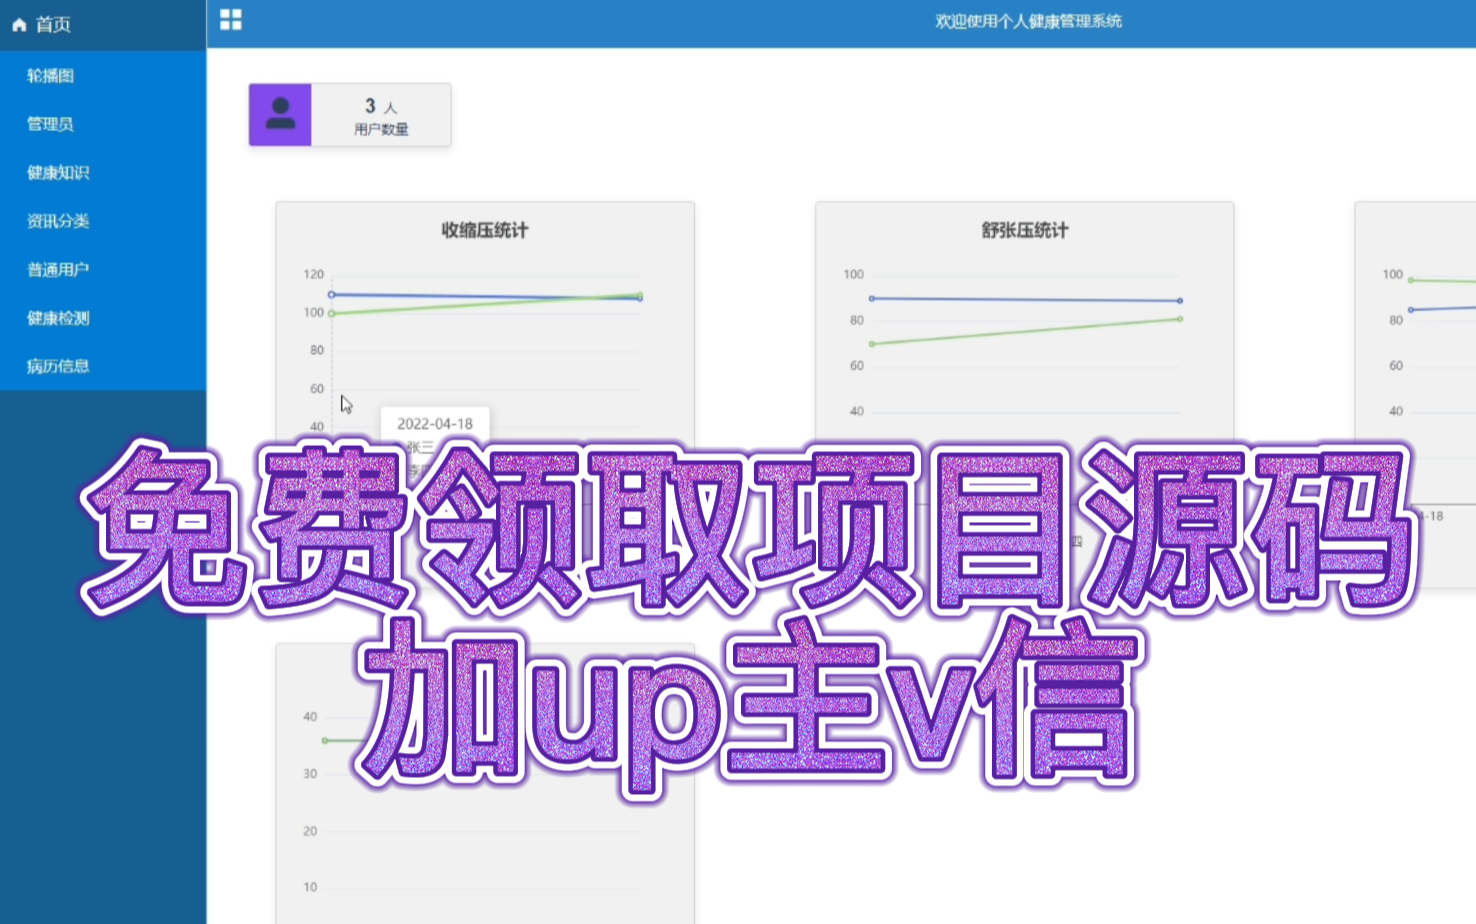Click the purple user avatar on the stats card
Image resolution: width=1476 pixels, height=924 pixels.
coord(280,114)
